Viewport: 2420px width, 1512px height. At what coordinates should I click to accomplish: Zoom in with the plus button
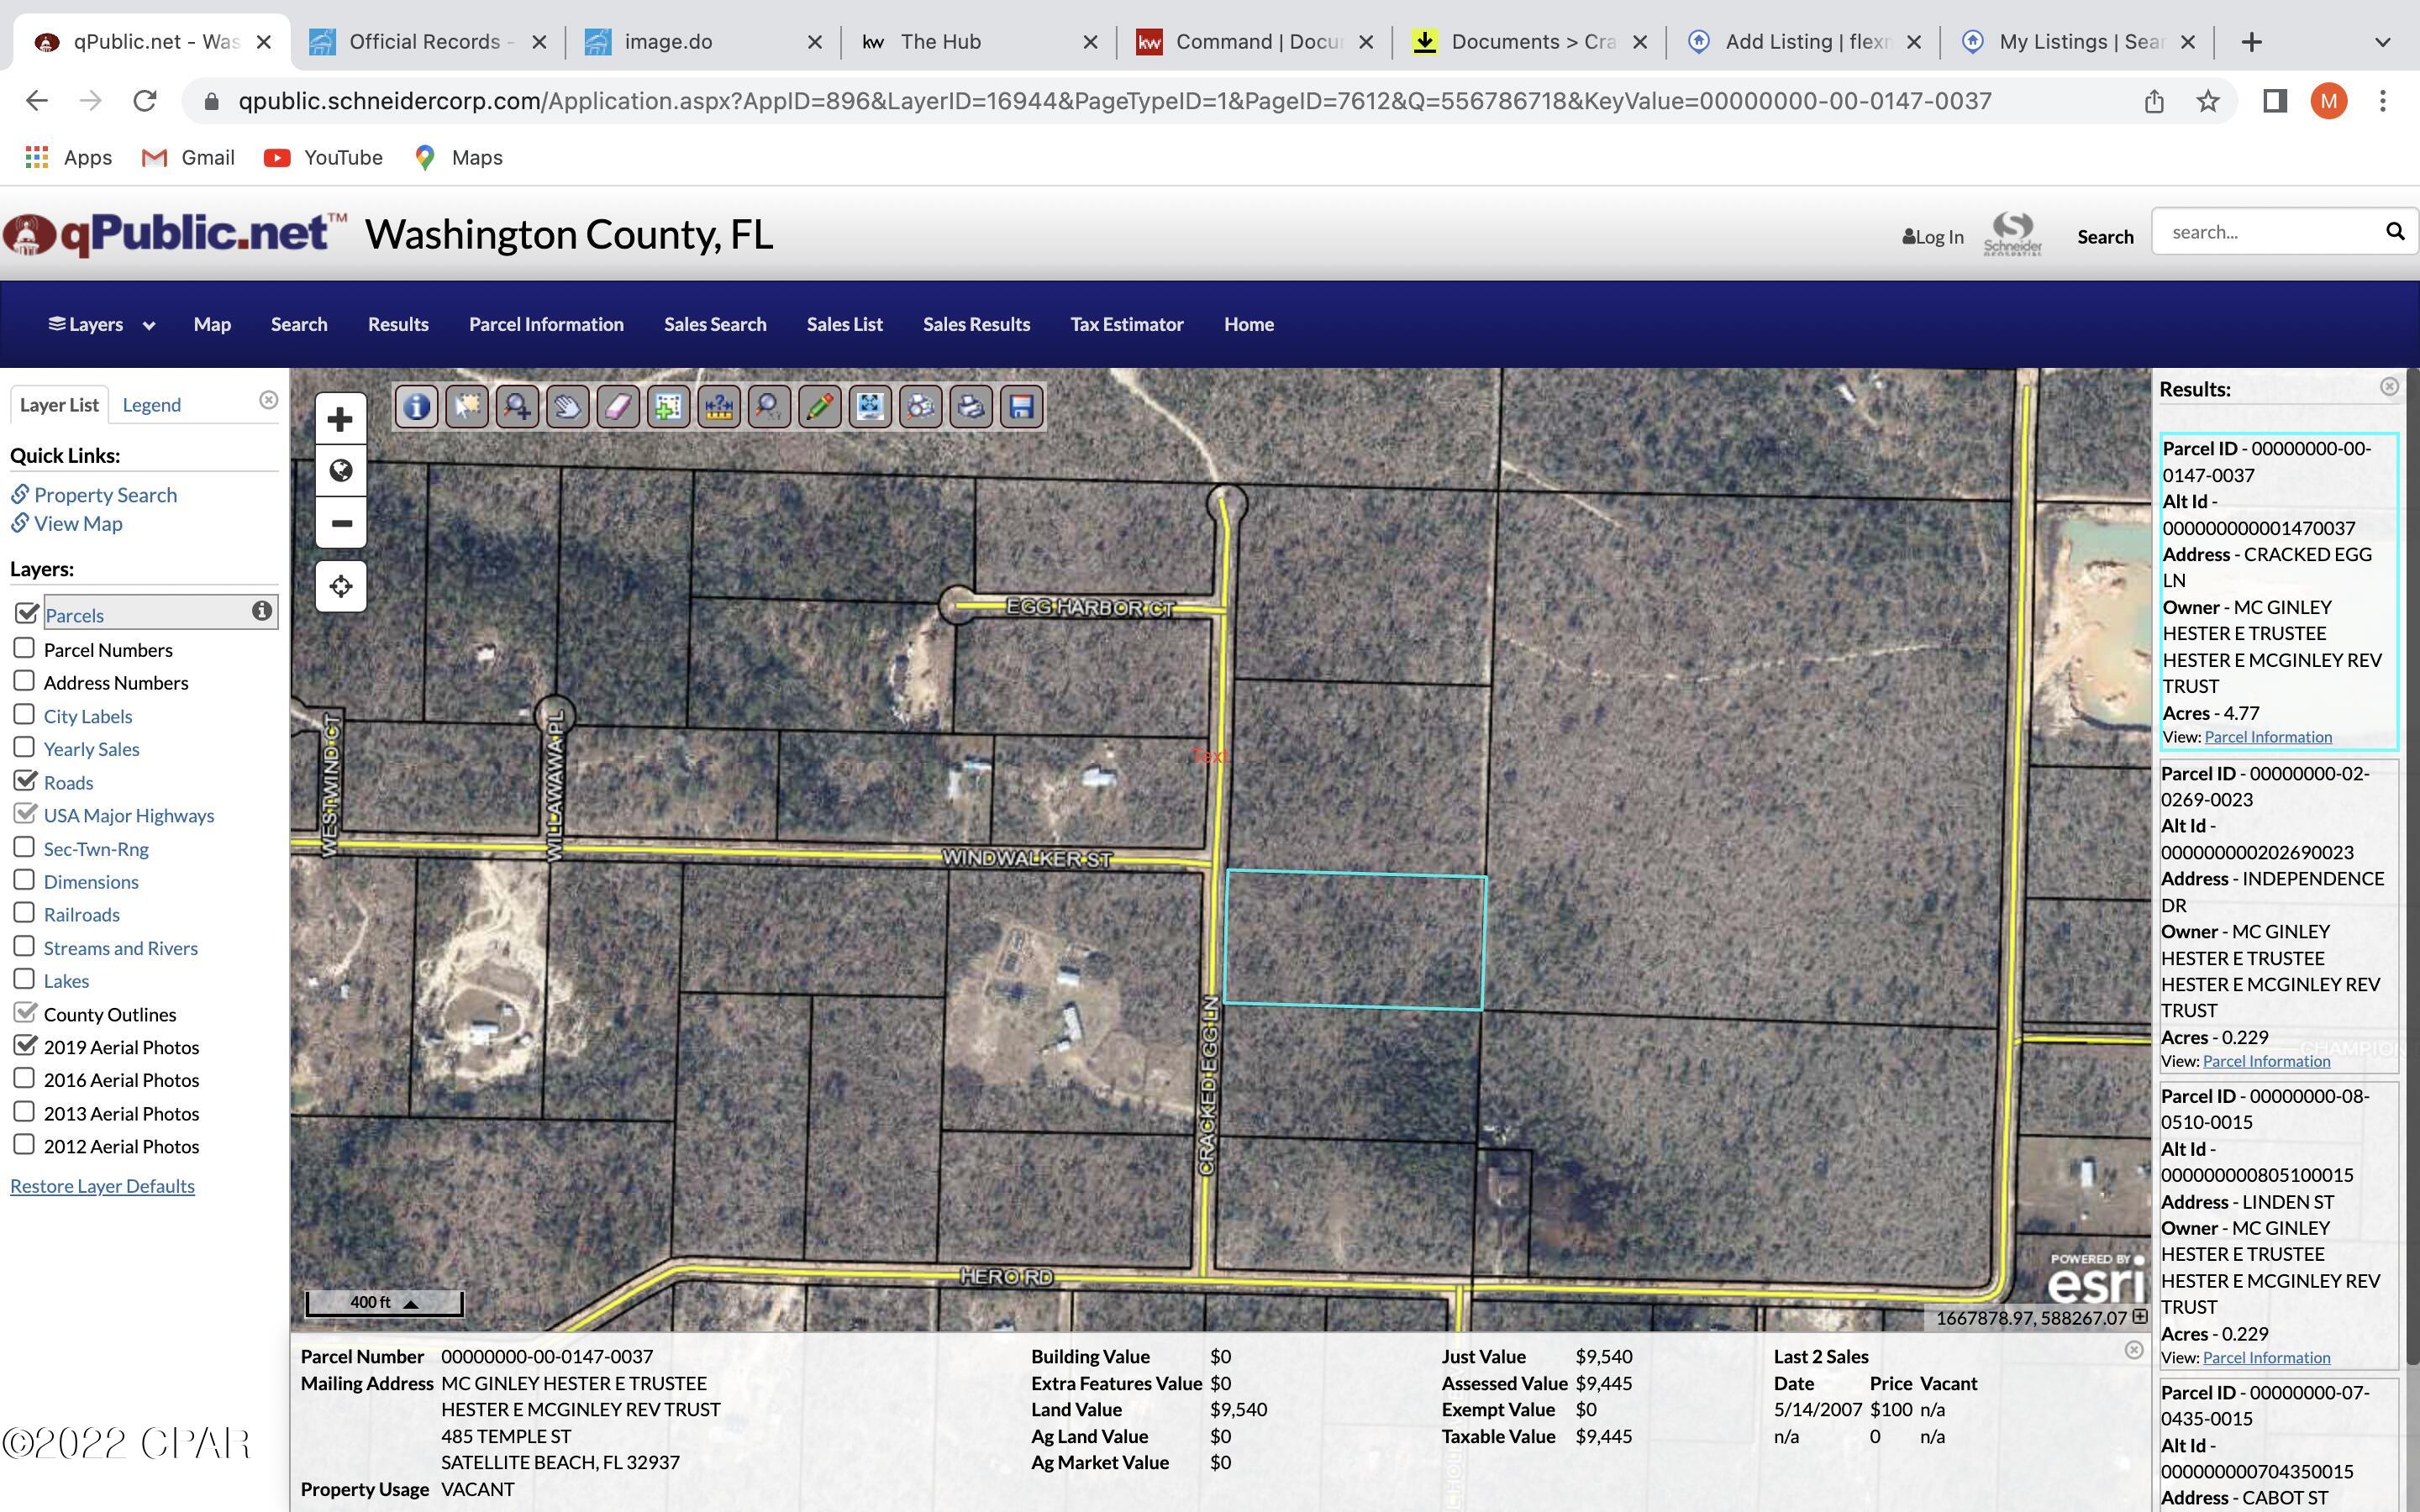(340, 419)
